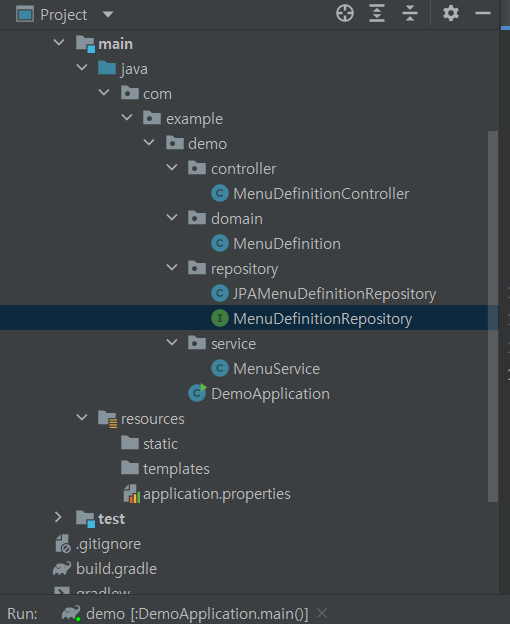Viewport: 510px width, 624px height.
Task: Select MenuDefinitionRepository interface row
Action: [x=249, y=318]
